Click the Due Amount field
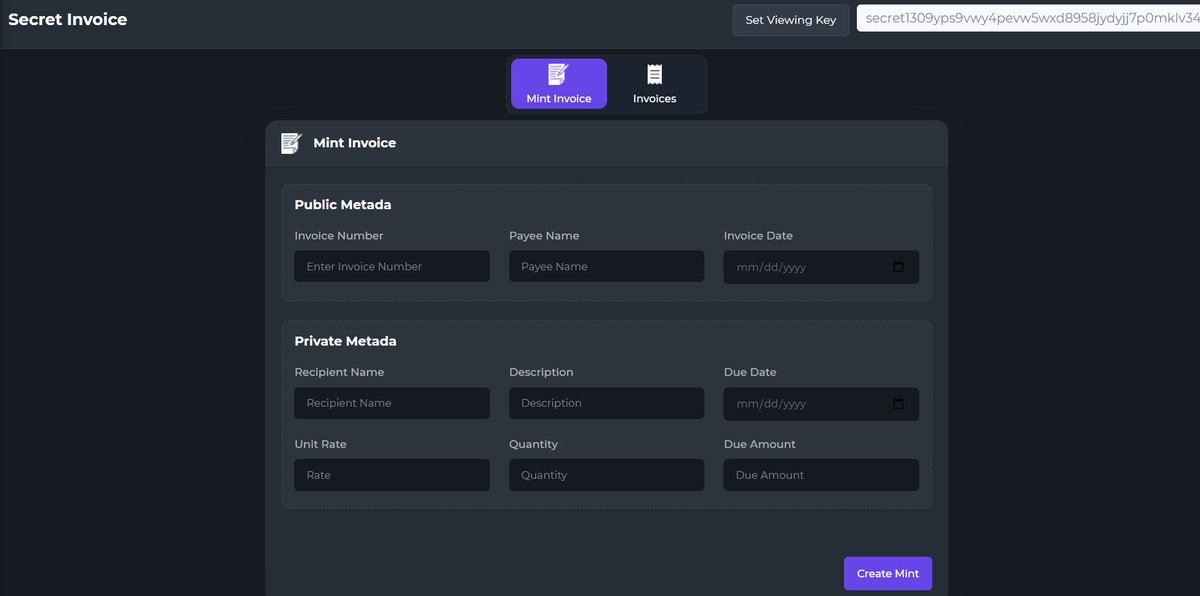 pyautogui.click(x=820, y=474)
